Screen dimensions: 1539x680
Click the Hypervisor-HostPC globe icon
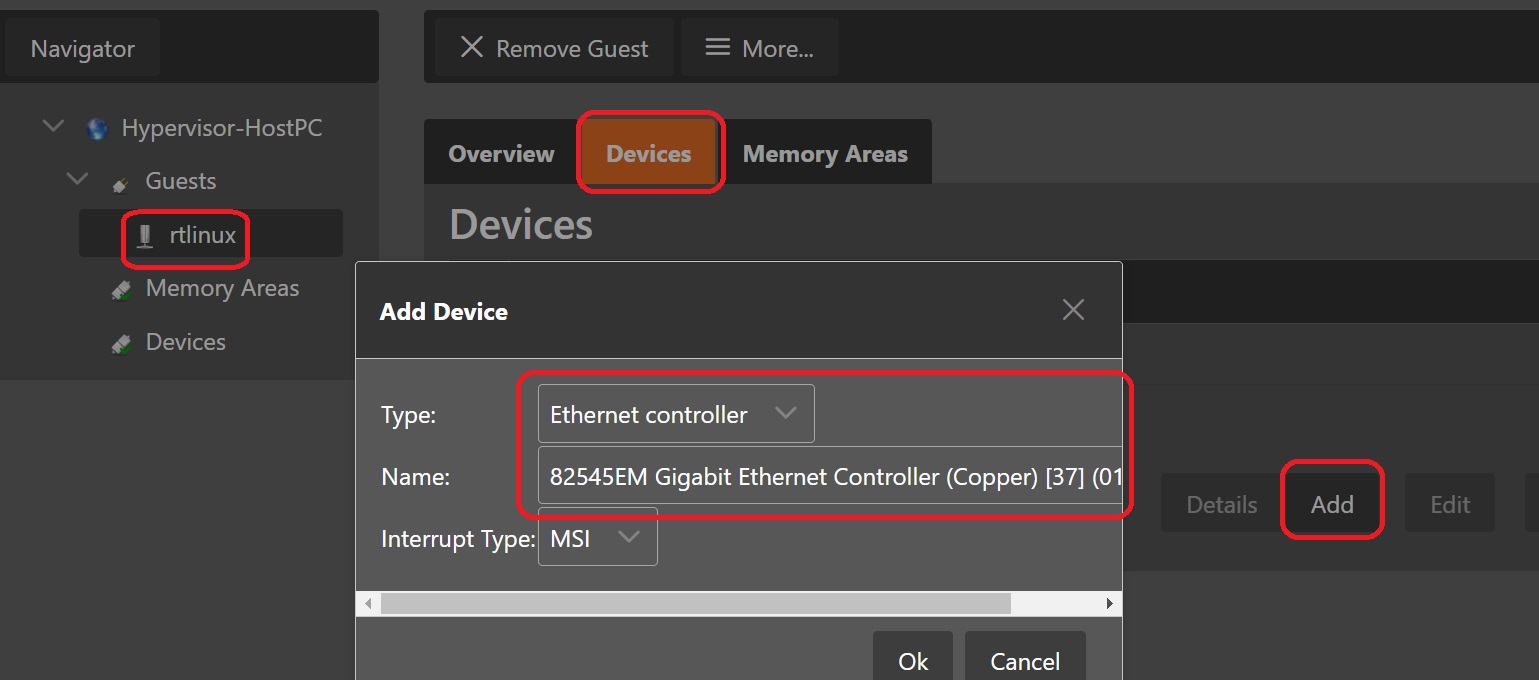click(x=97, y=128)
